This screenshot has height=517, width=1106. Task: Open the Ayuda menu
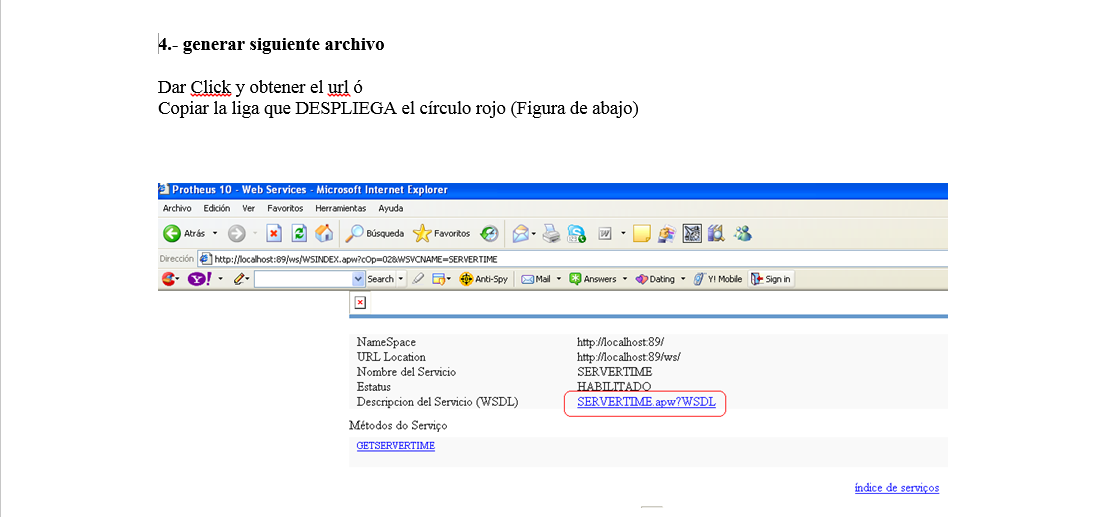391,209
